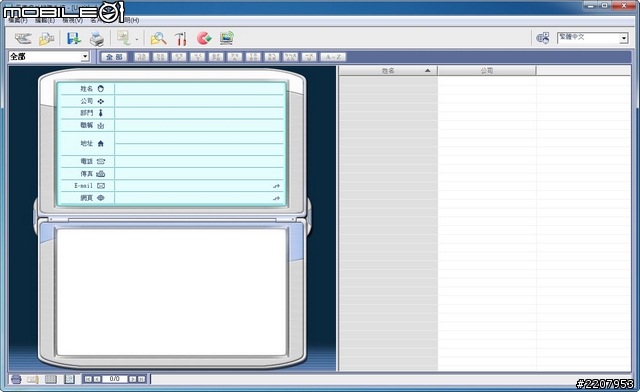
Task: Click the red circular sync icon
Action: coord(204,38)
